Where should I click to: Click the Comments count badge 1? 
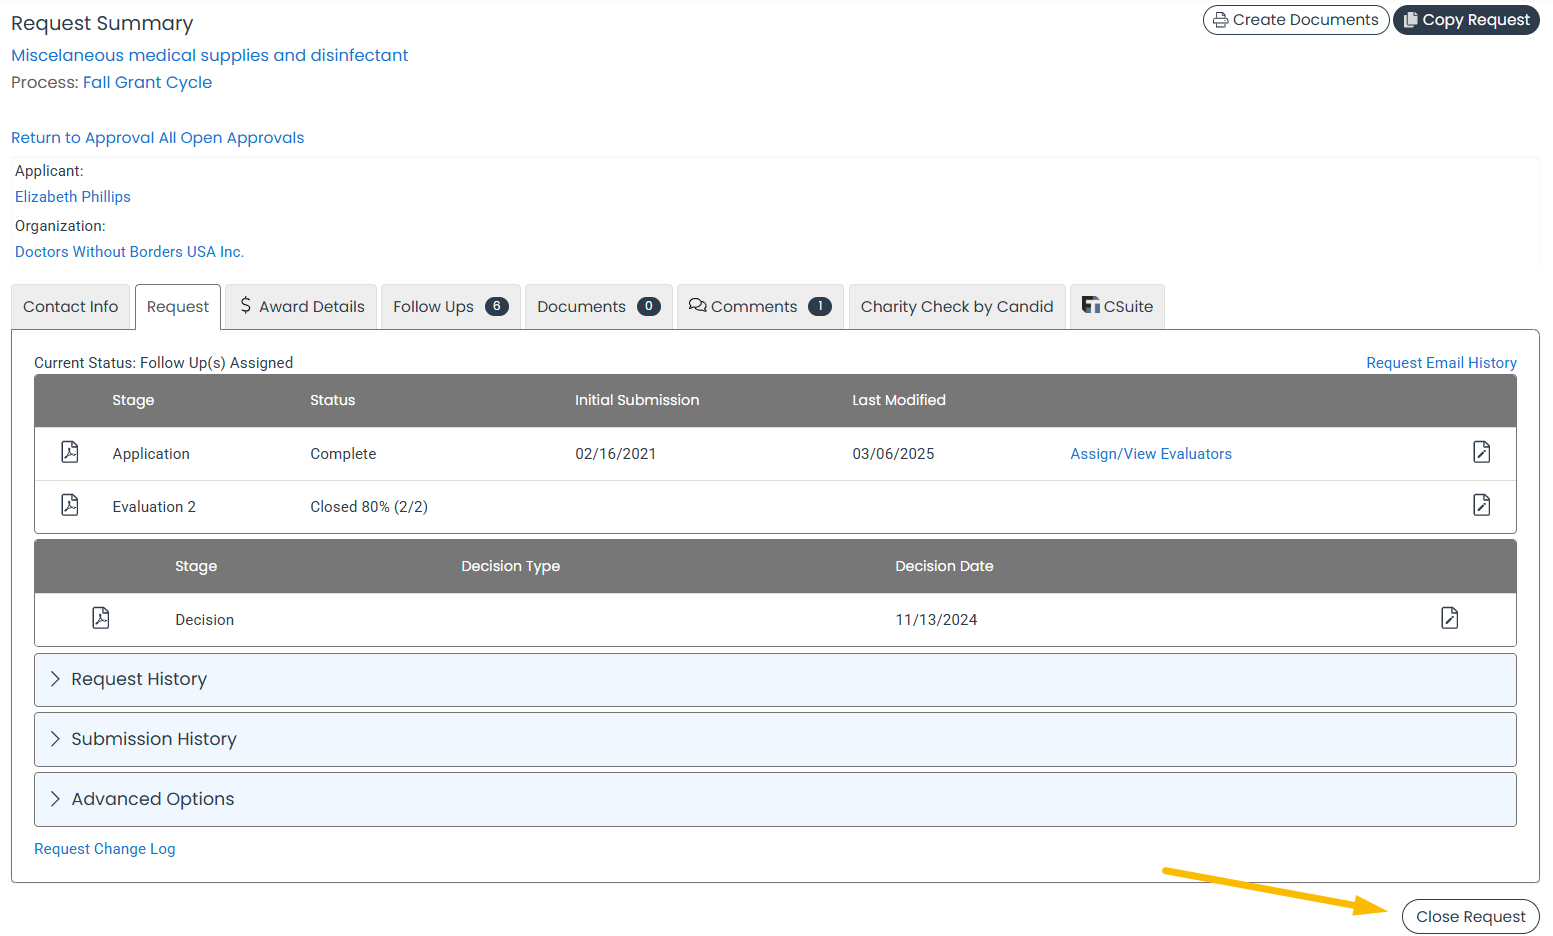pyautogui.click(x=820, y=306)
